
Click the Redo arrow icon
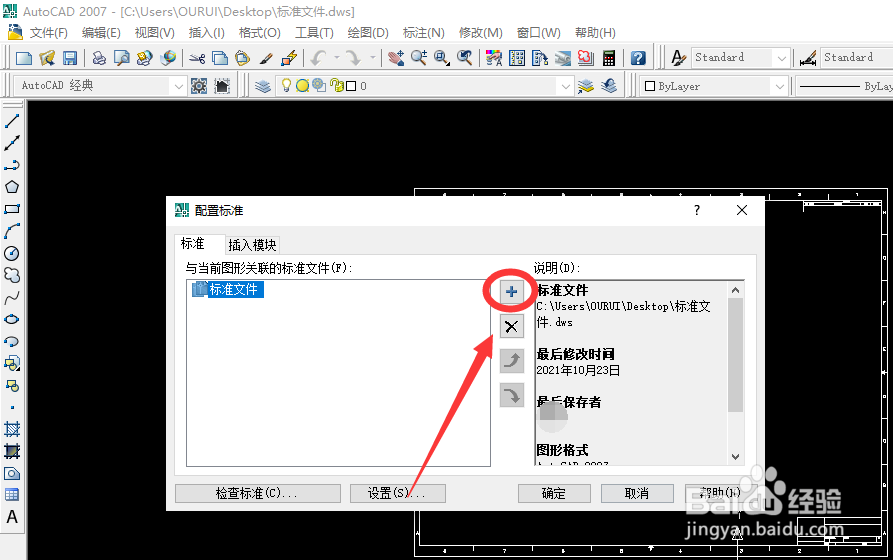click(x=354, y=58)
